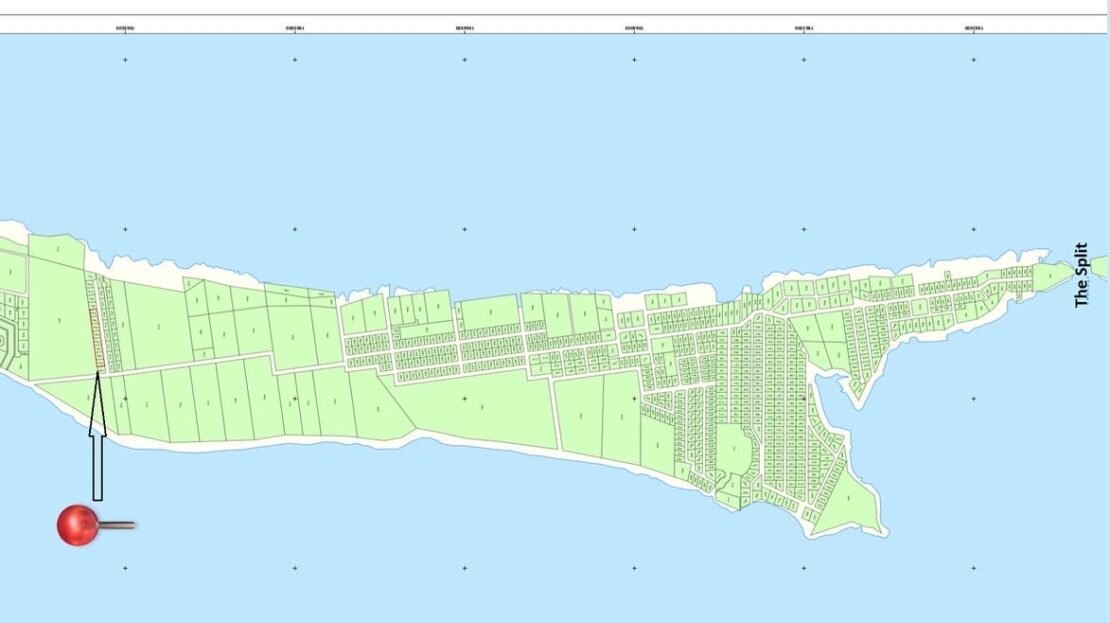1110x623 pixels.
Task: Select the green triangular tip beside The Split
Action: 1056,275
